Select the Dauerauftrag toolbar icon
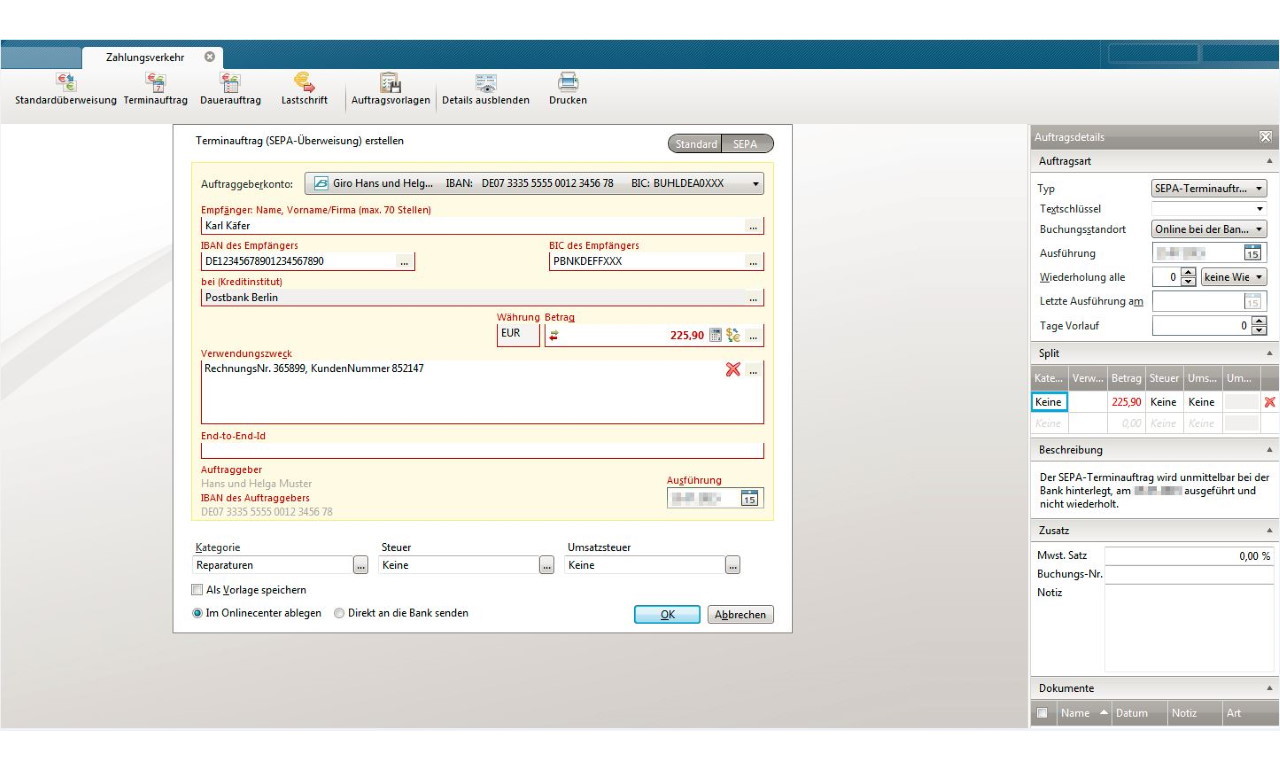The height and width of the screenshot is (770, 1280). [x=230, y=84]
